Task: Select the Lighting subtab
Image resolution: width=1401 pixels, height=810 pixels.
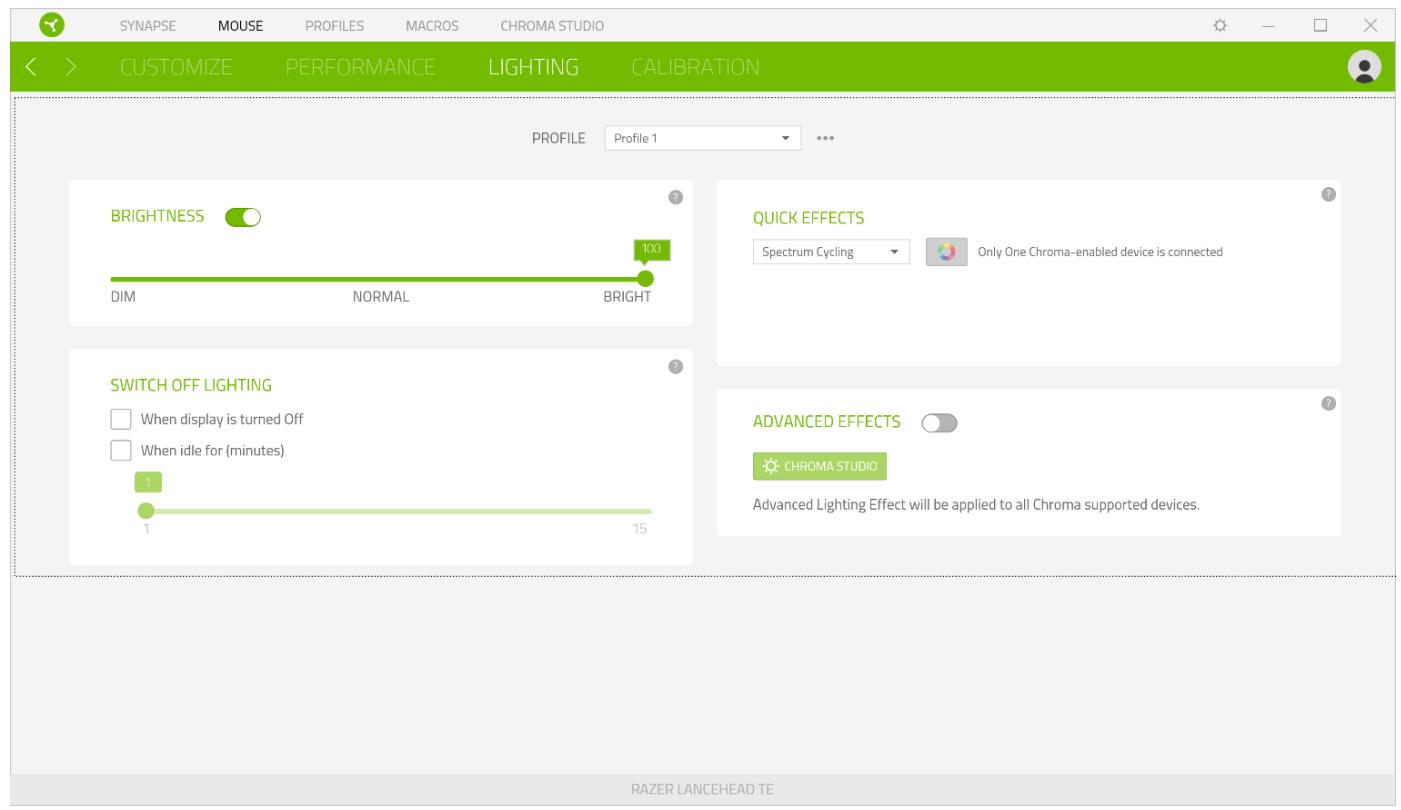Action: (534, 68)
